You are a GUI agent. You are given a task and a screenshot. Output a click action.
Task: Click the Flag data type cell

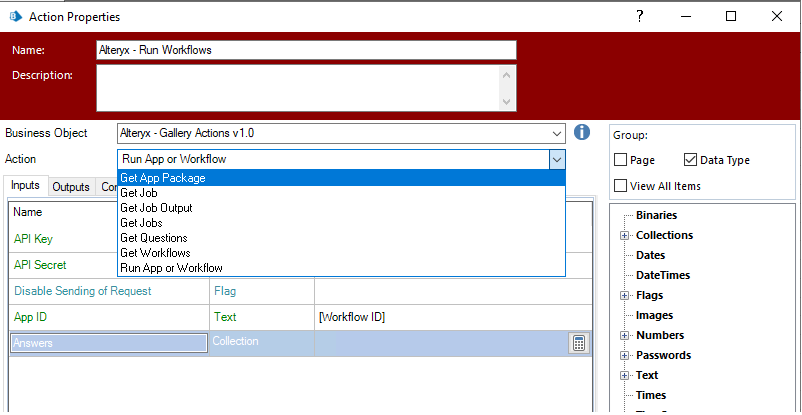pos(262,291)
